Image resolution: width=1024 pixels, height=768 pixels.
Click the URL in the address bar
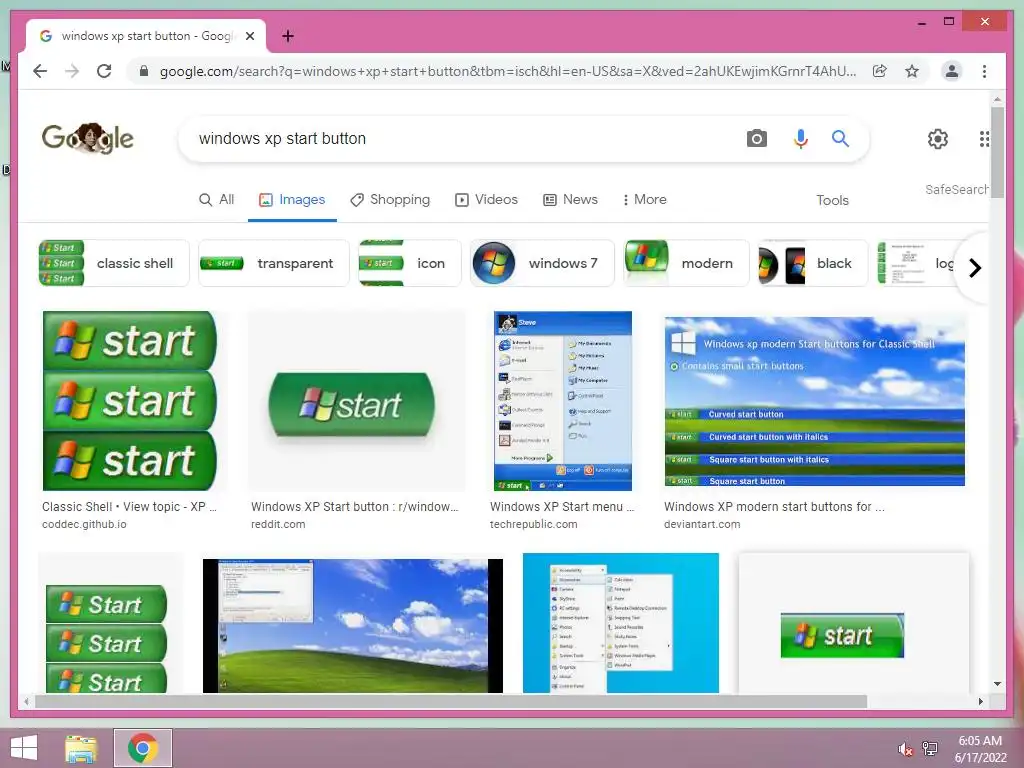click(x=507, y=71)
